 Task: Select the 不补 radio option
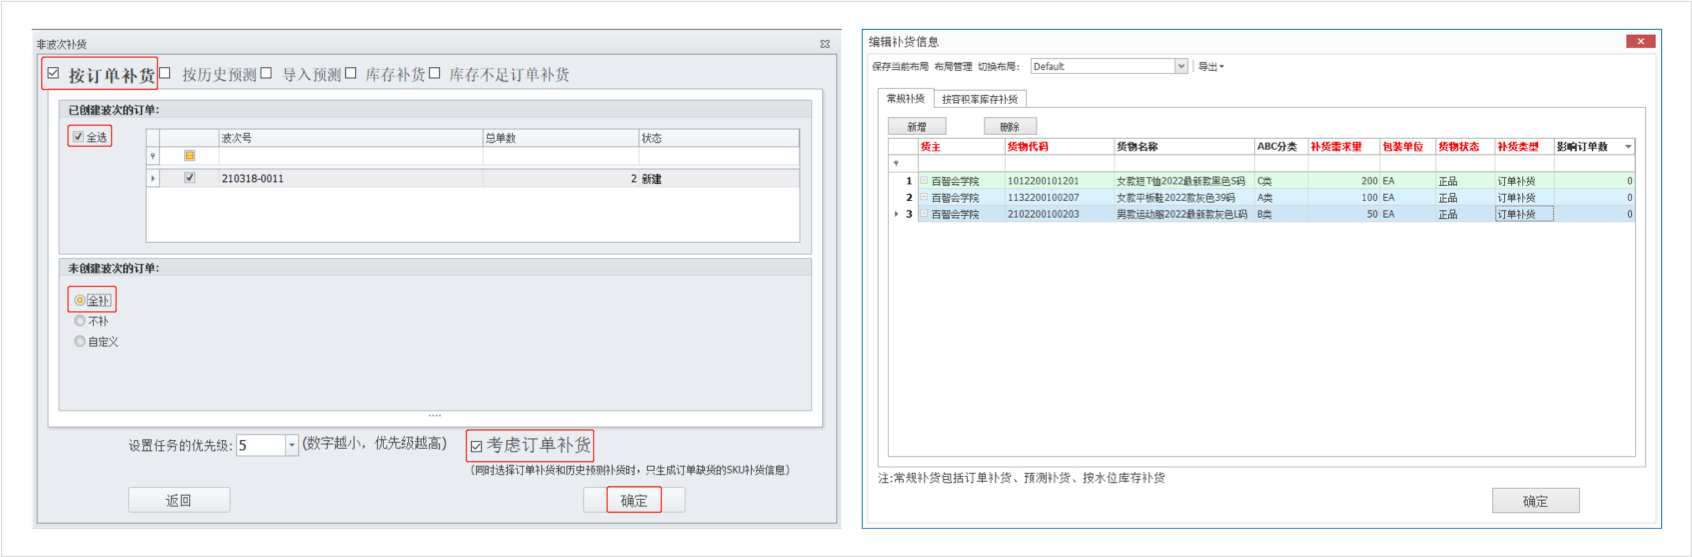(x=80, y=321)
